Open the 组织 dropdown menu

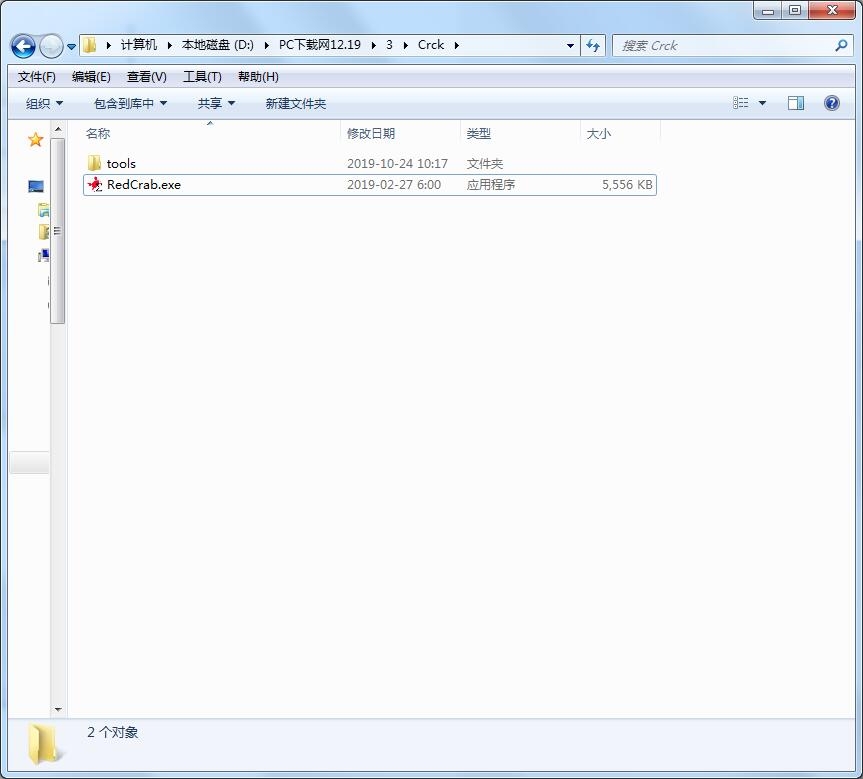(x=44, y=103)
